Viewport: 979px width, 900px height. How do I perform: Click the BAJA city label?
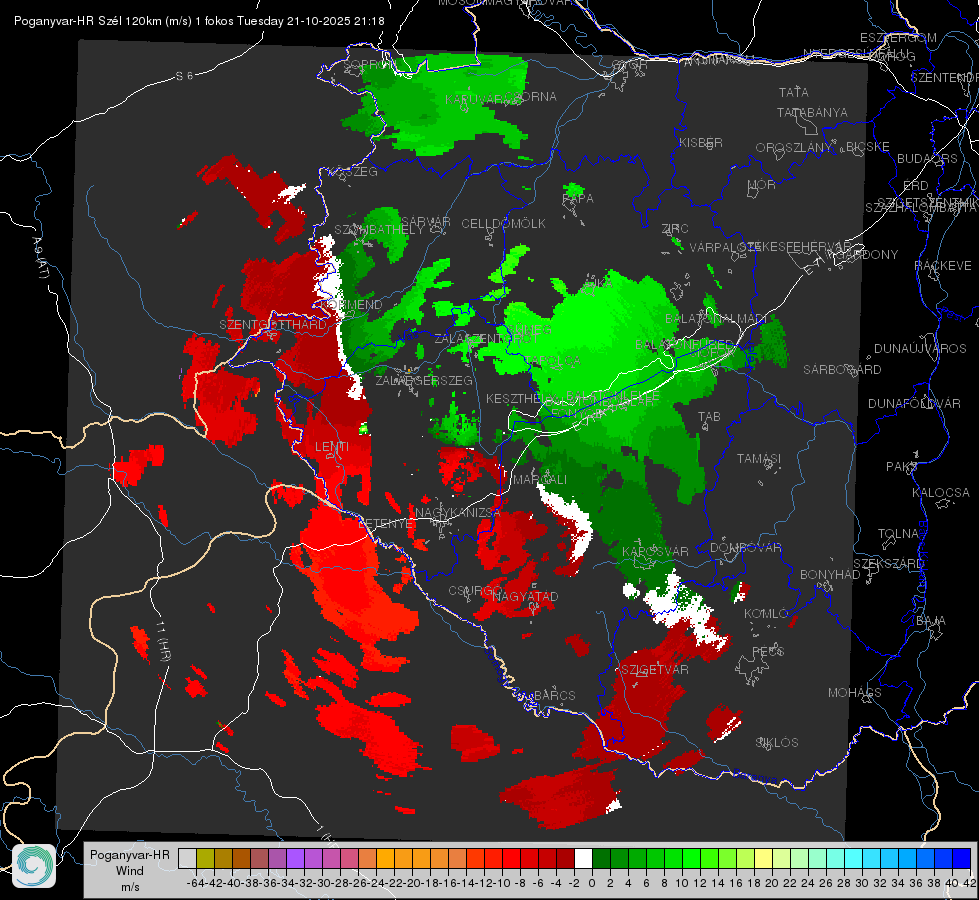pyautogui.click(x=931, y=621)
